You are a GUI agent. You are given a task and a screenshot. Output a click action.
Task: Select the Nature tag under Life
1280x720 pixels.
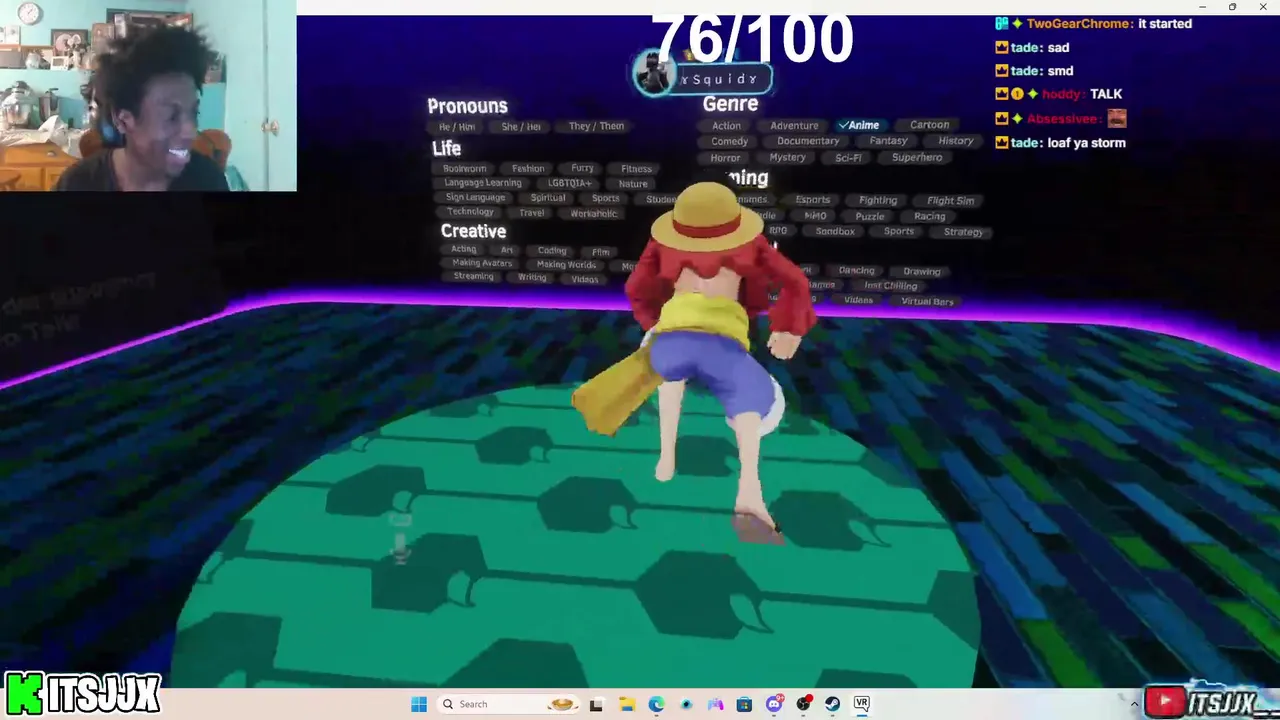pos(633,184)
